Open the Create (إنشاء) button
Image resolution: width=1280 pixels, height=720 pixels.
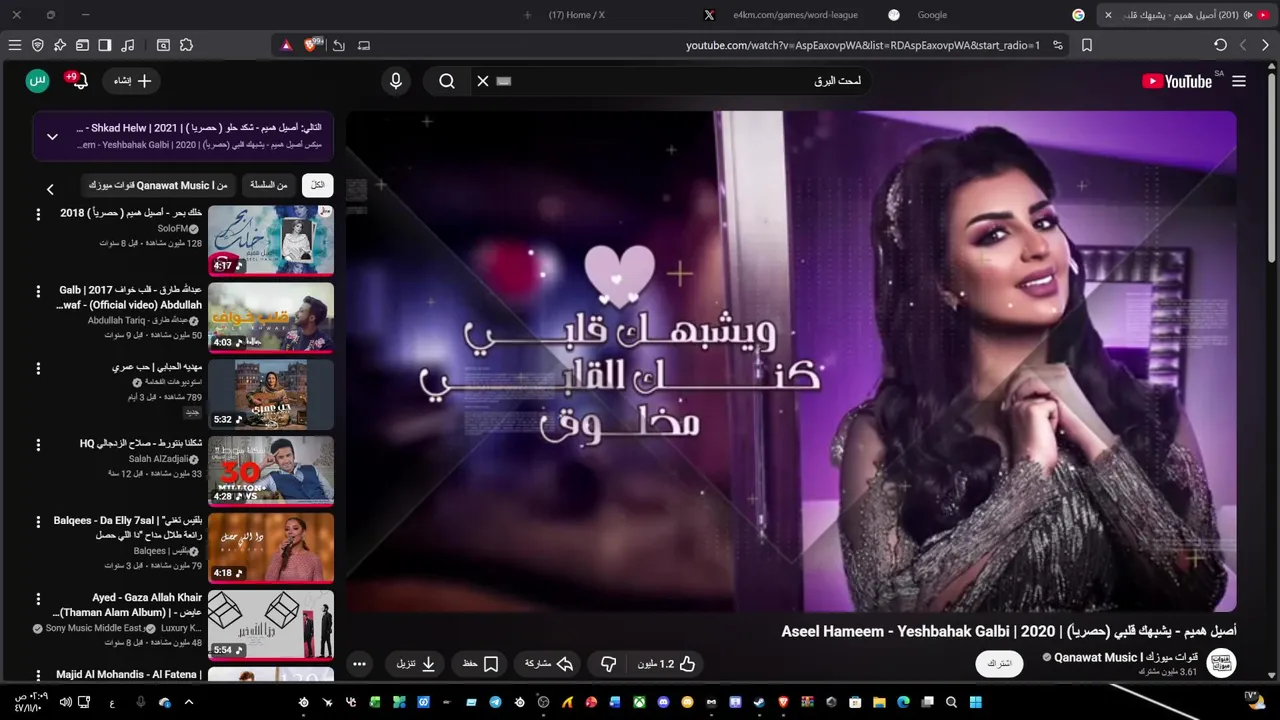tap(131, 81)
